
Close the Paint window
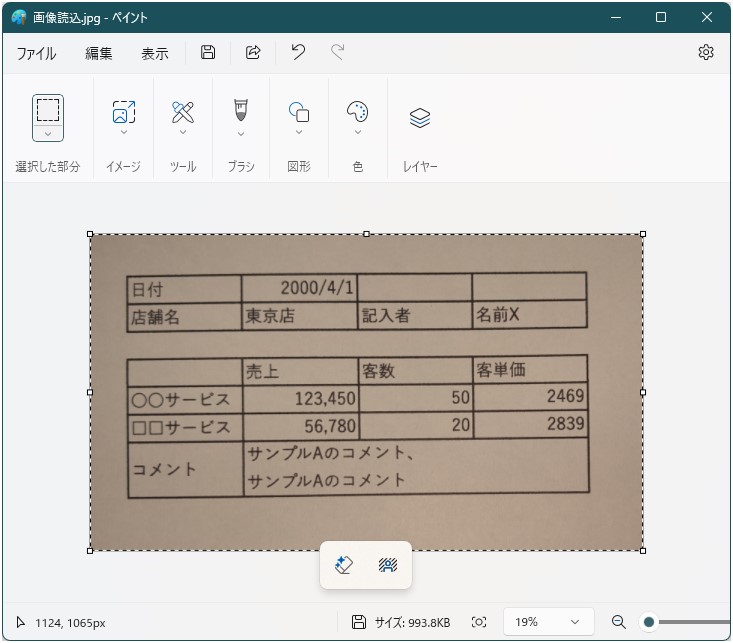pos(707,18)
